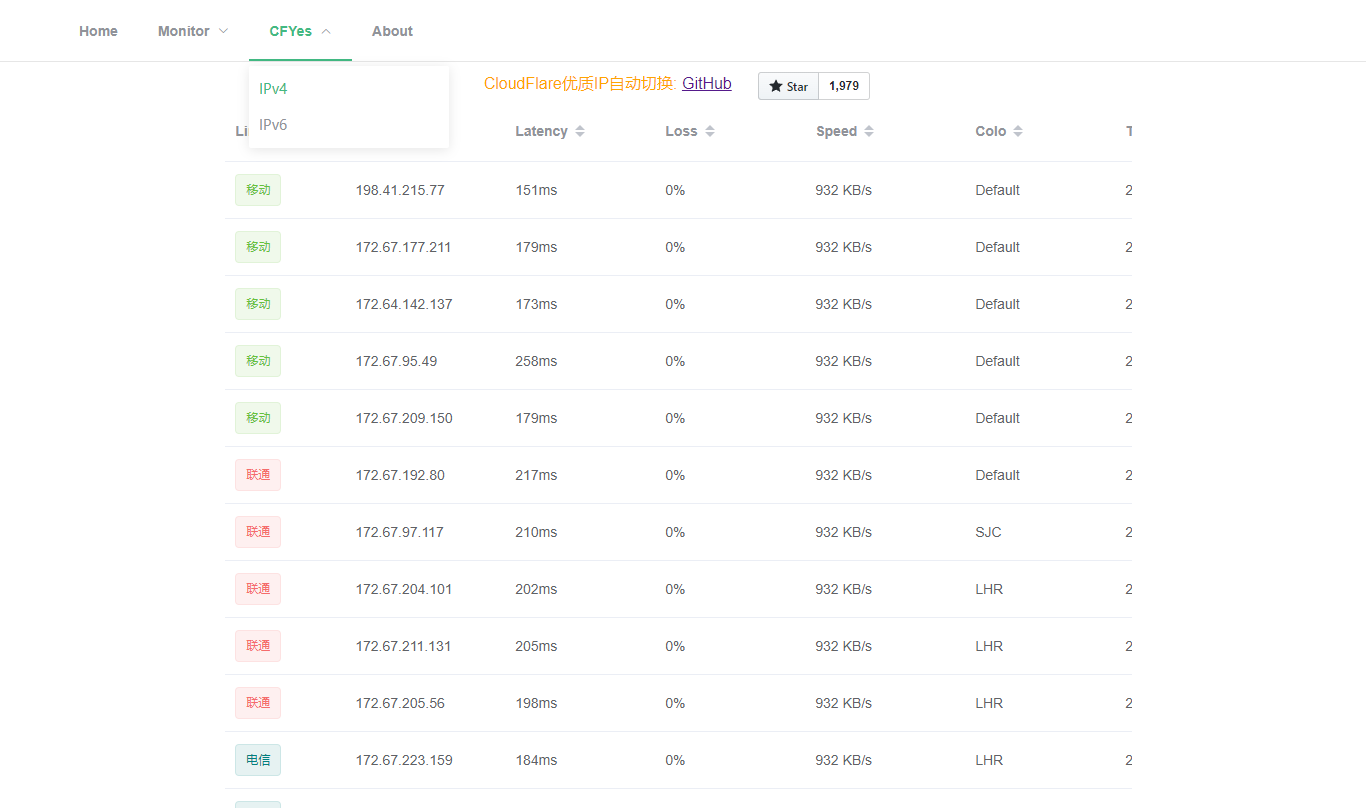Click the 电信 tag for 172.67.223.159
This screenshot has width=1366, height=808.
pos(258,760)
